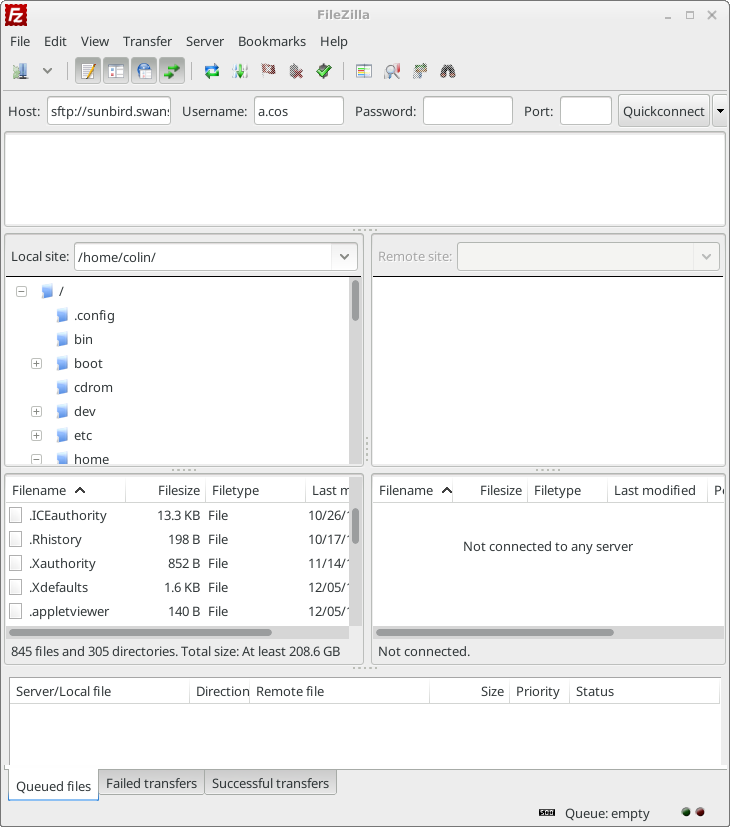
Task: Open the Help menu
Action: 333,41
